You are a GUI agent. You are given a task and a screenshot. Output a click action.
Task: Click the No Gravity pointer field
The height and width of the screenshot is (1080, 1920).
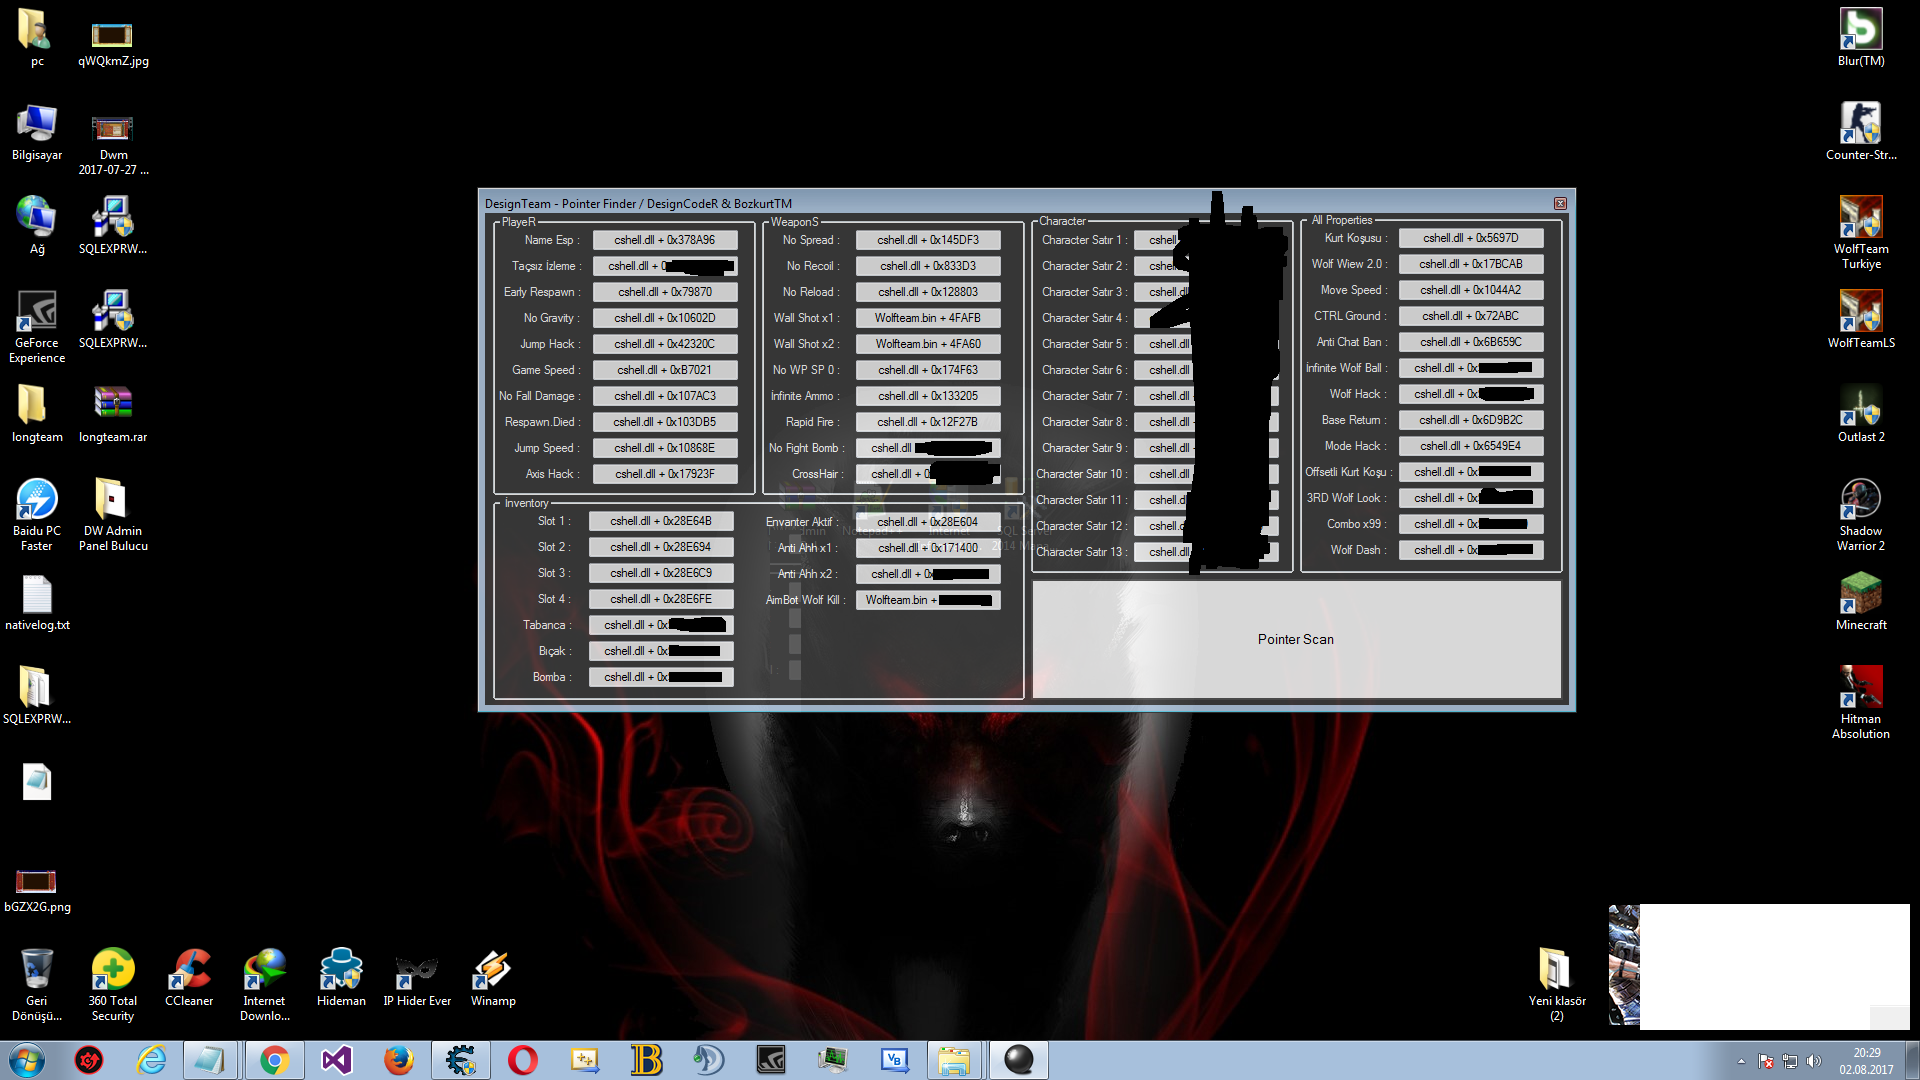tap(665, 318)
